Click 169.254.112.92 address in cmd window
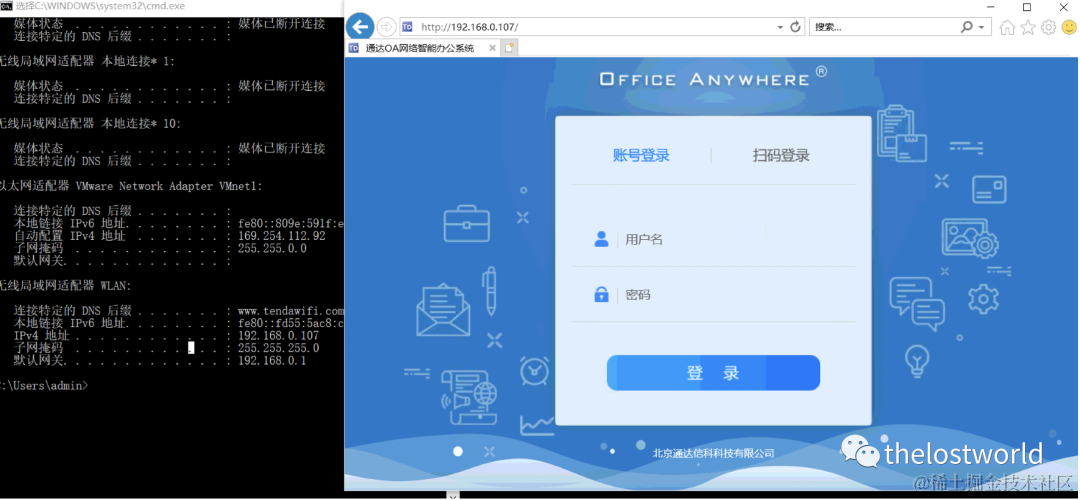1080x500 pixels. (281, 236)
